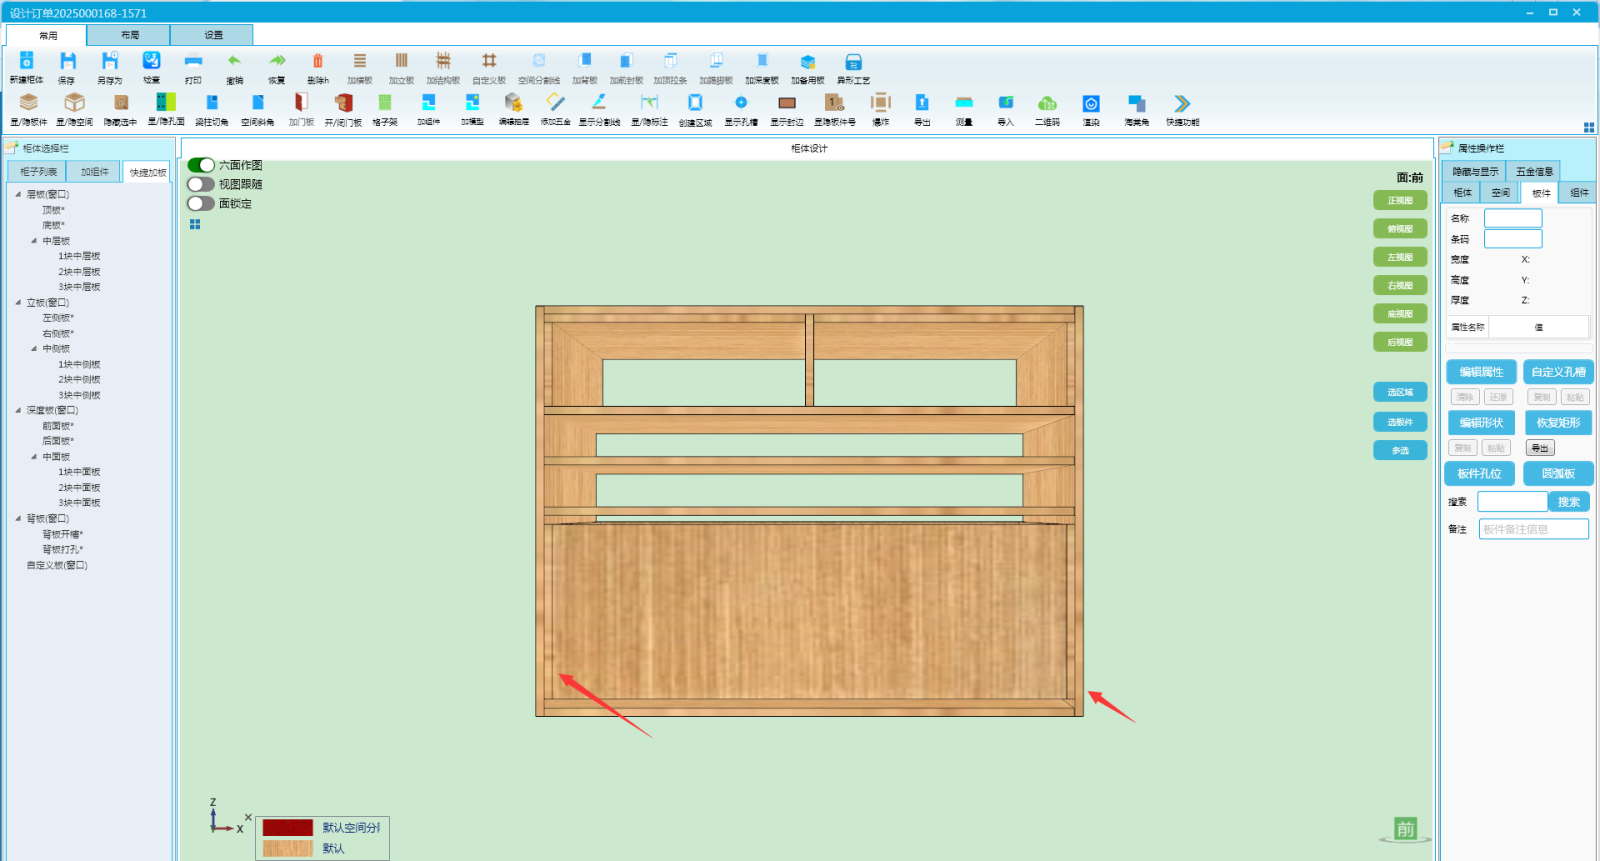
Task: Select the 自定义板 custom board tool
Action: pyautogui.click(x=489, y=62)
